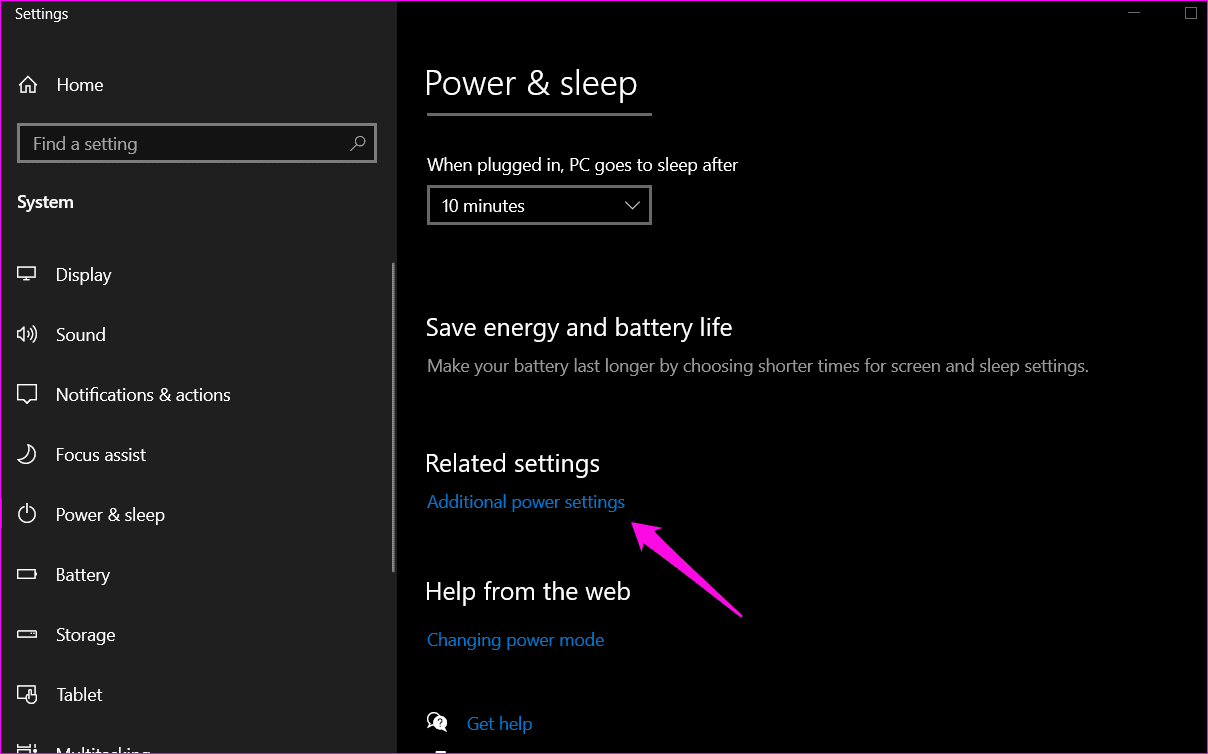Click the System section label
Viewport: 1208px width, 754px height.
(45, 202)
